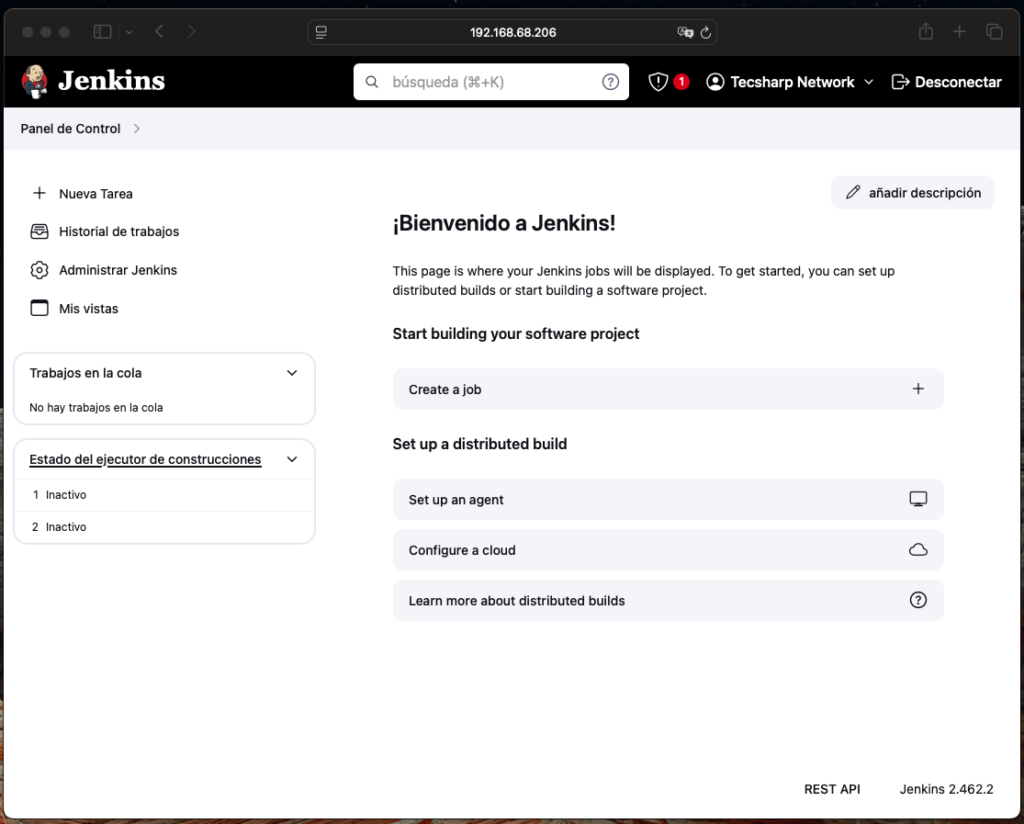Expand the breadcrumb chevron after Panel de Control
This screenshot has width=1024, height=824.
click(136, 129)
